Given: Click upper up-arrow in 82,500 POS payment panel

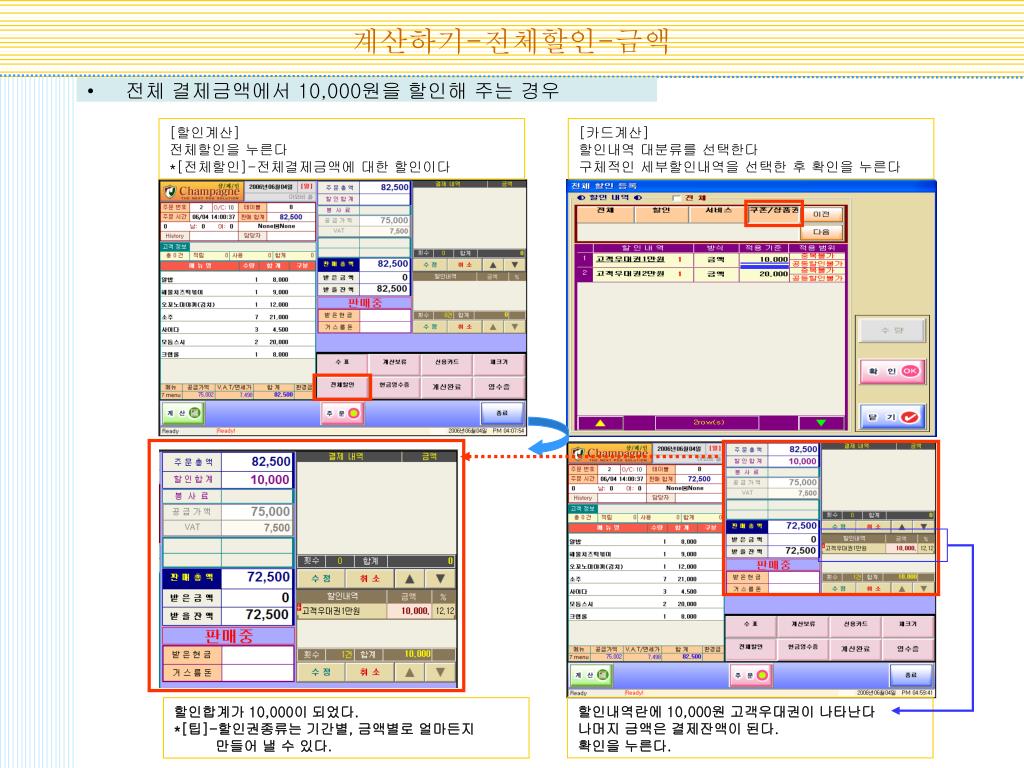Looking at the screenshot, I should [493, 265].
